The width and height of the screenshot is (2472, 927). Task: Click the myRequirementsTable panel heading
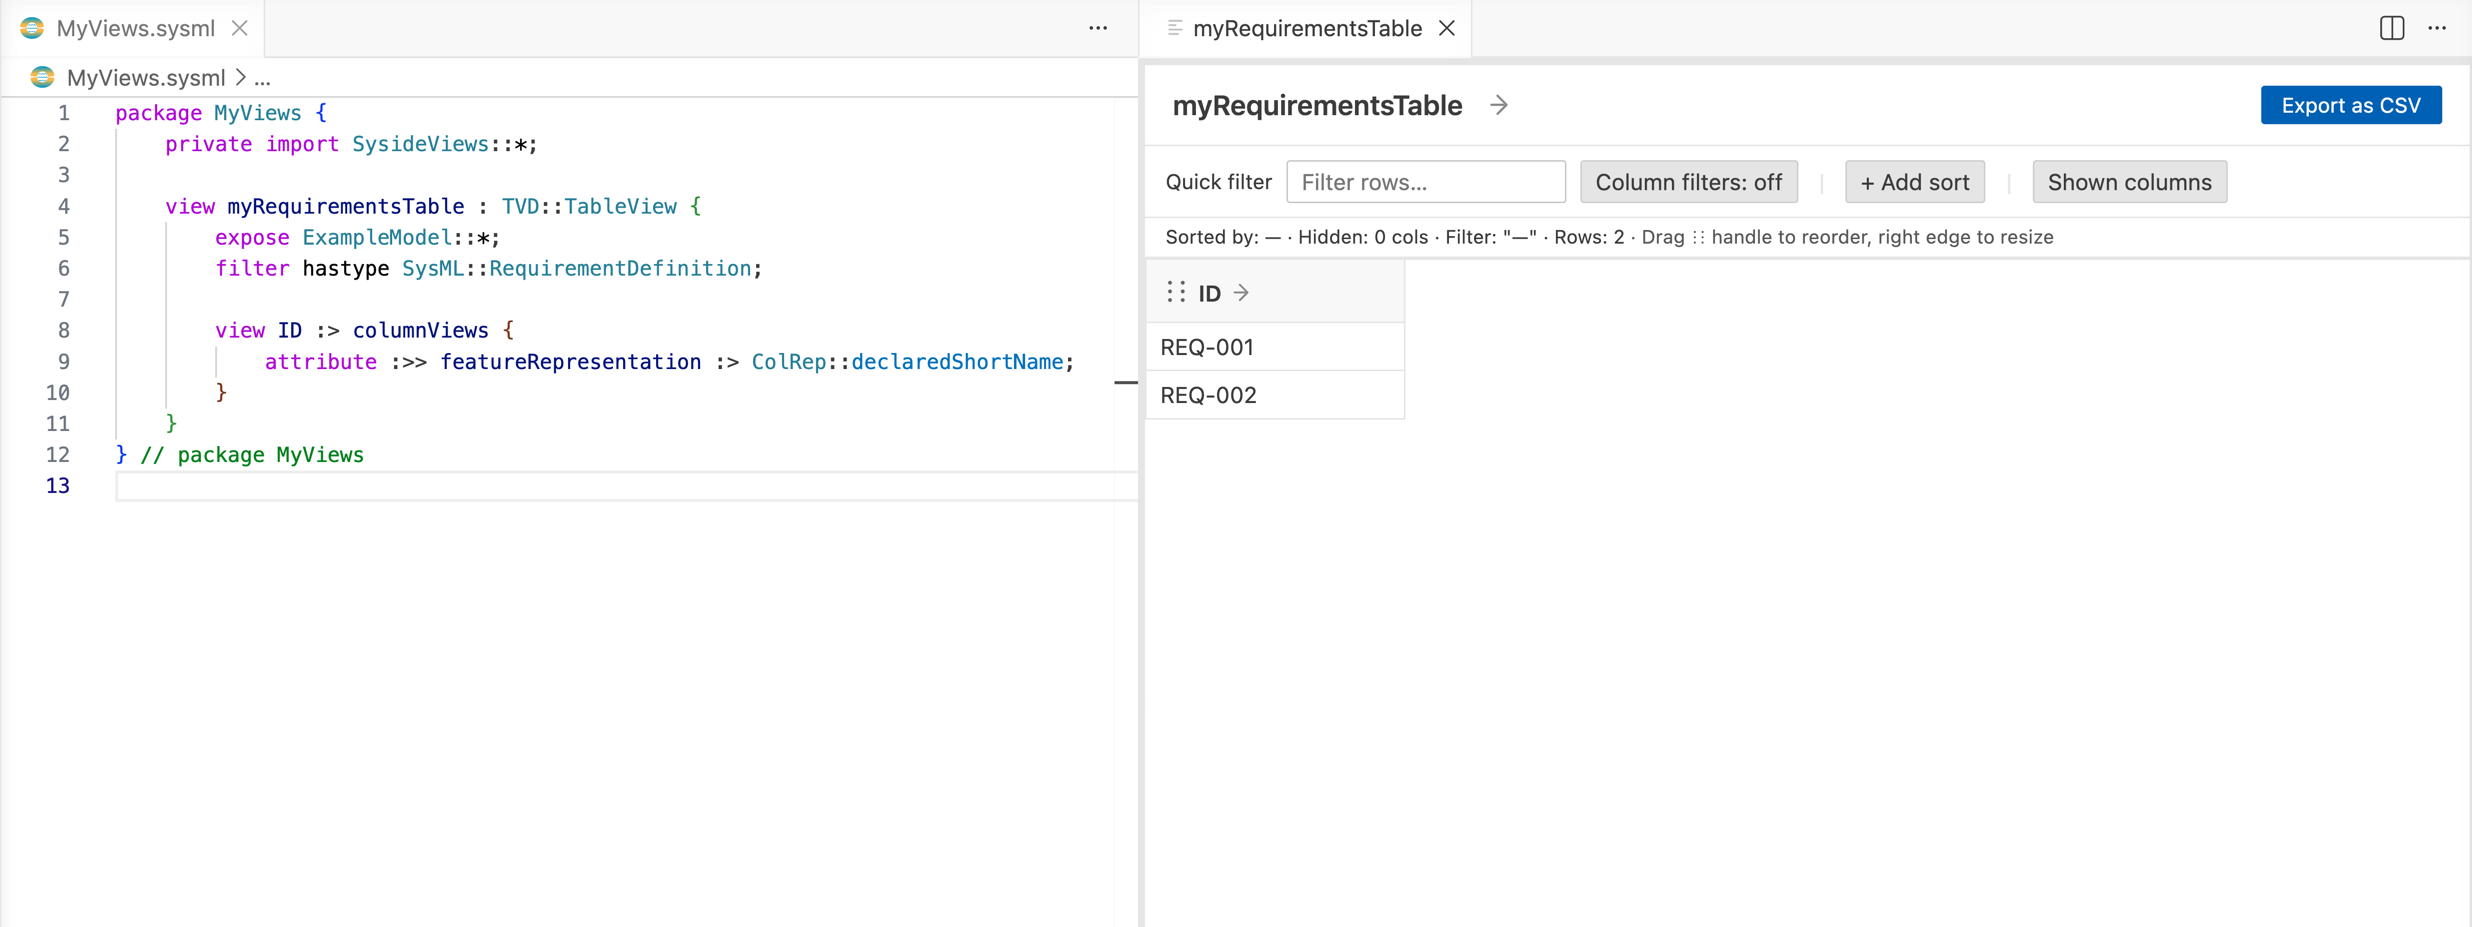tap(1317, 105)
